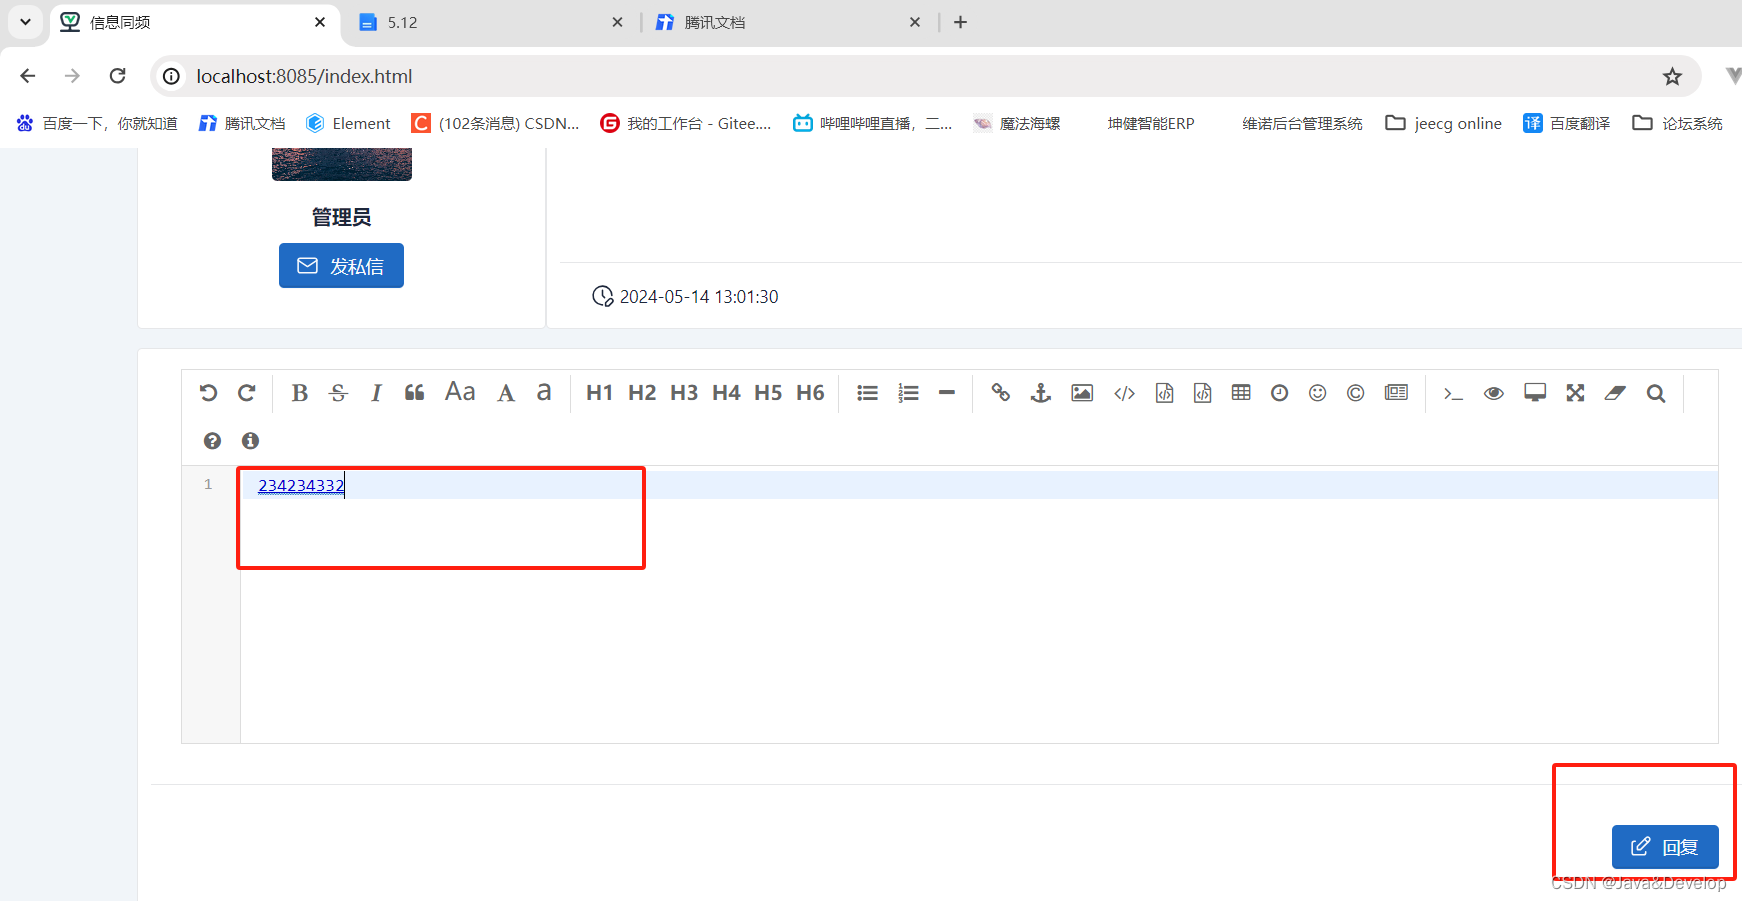Bookmark this page with star icon
The image size is (1742, 901).
pyautogui.click(x=1672, y=76)
